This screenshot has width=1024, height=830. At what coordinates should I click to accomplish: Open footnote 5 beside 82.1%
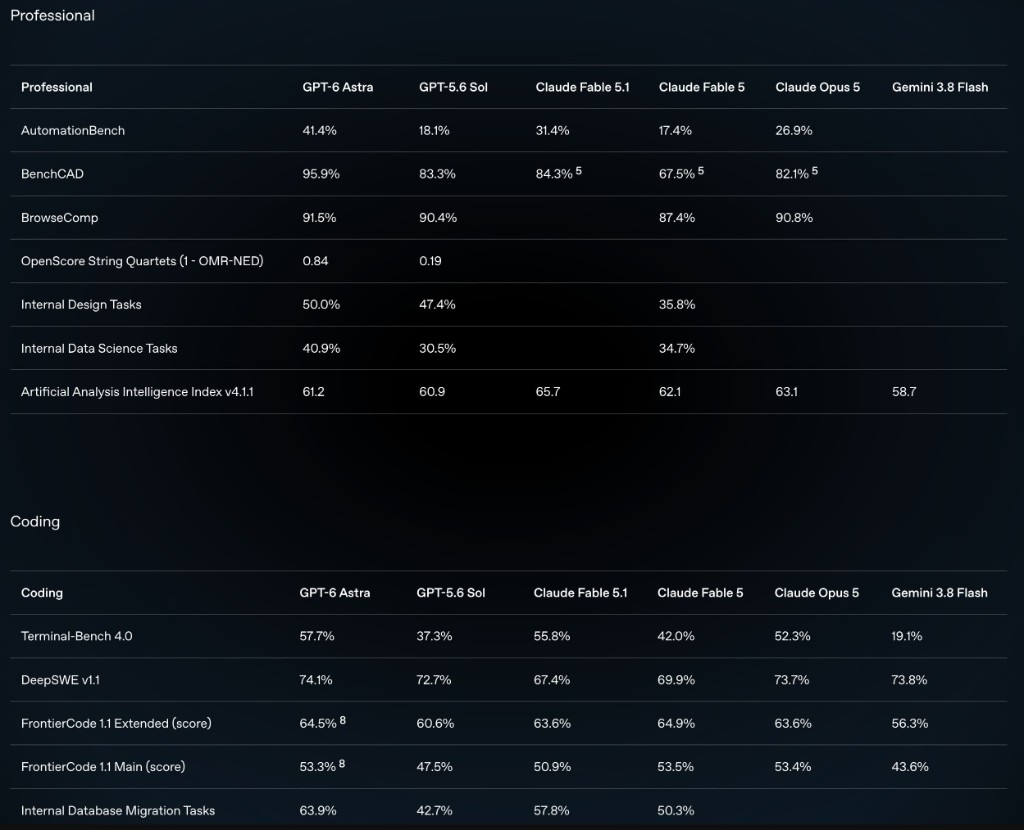(814, 170)
